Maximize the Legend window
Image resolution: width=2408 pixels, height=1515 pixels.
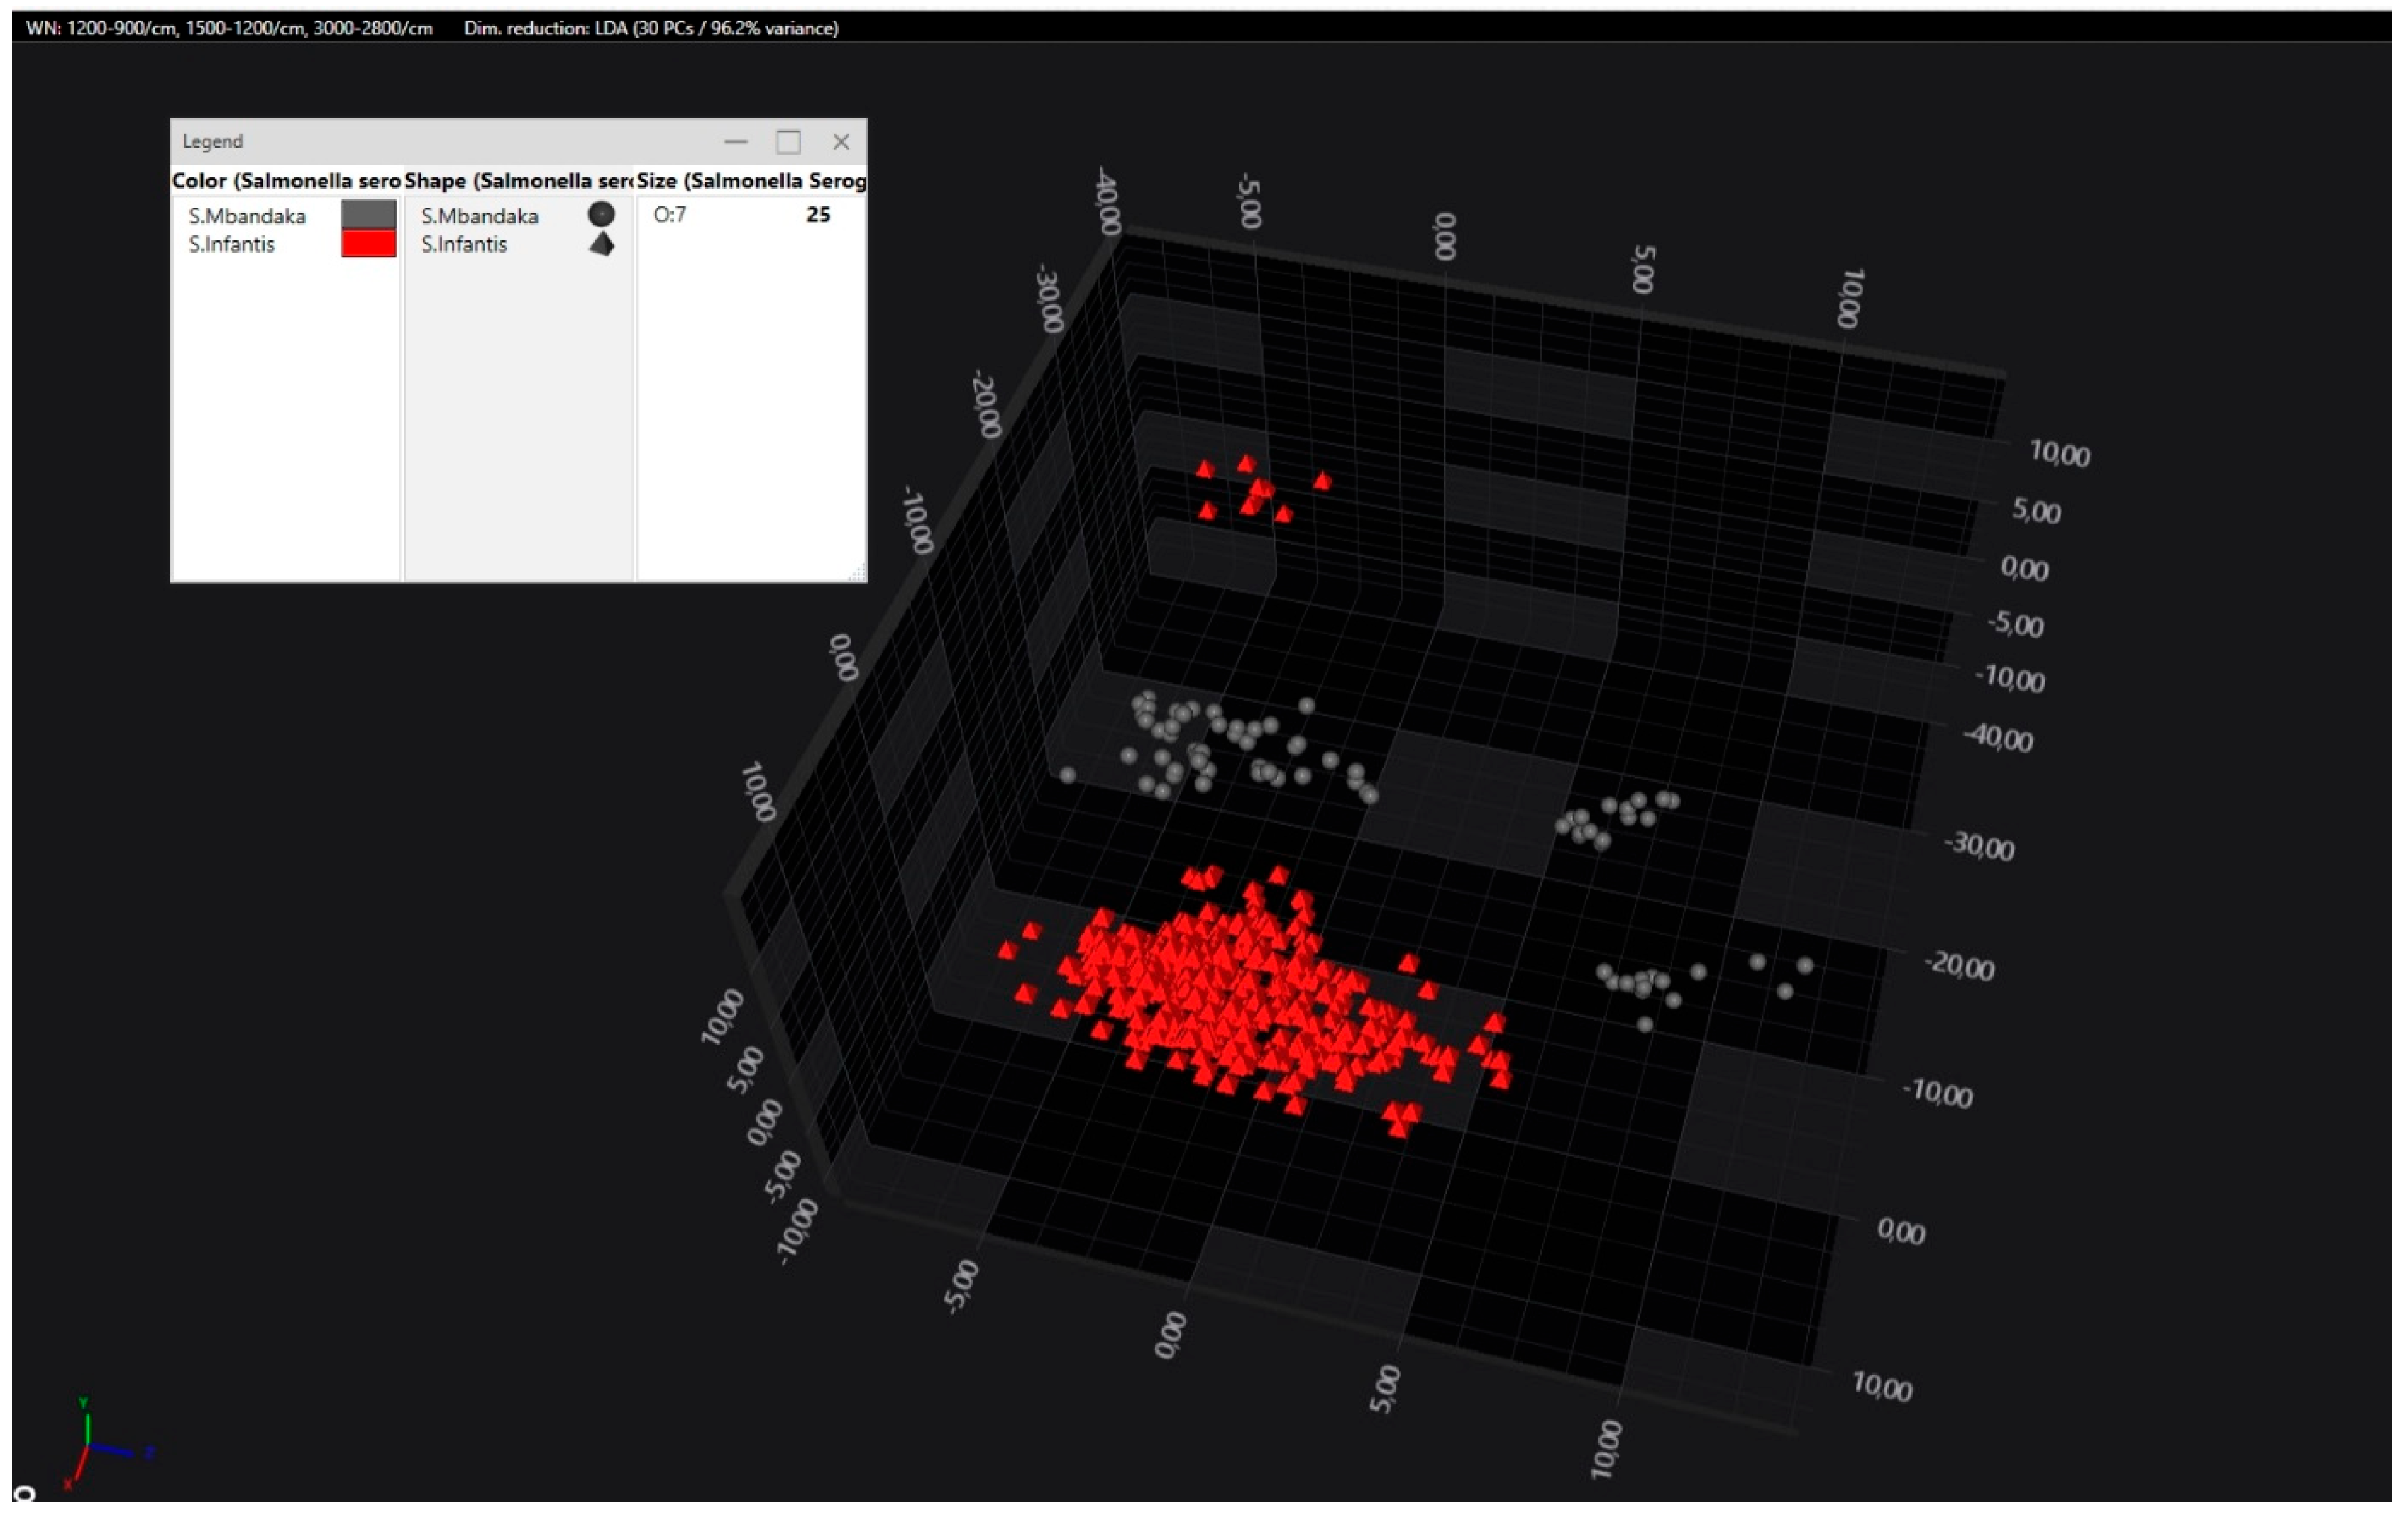789,142
